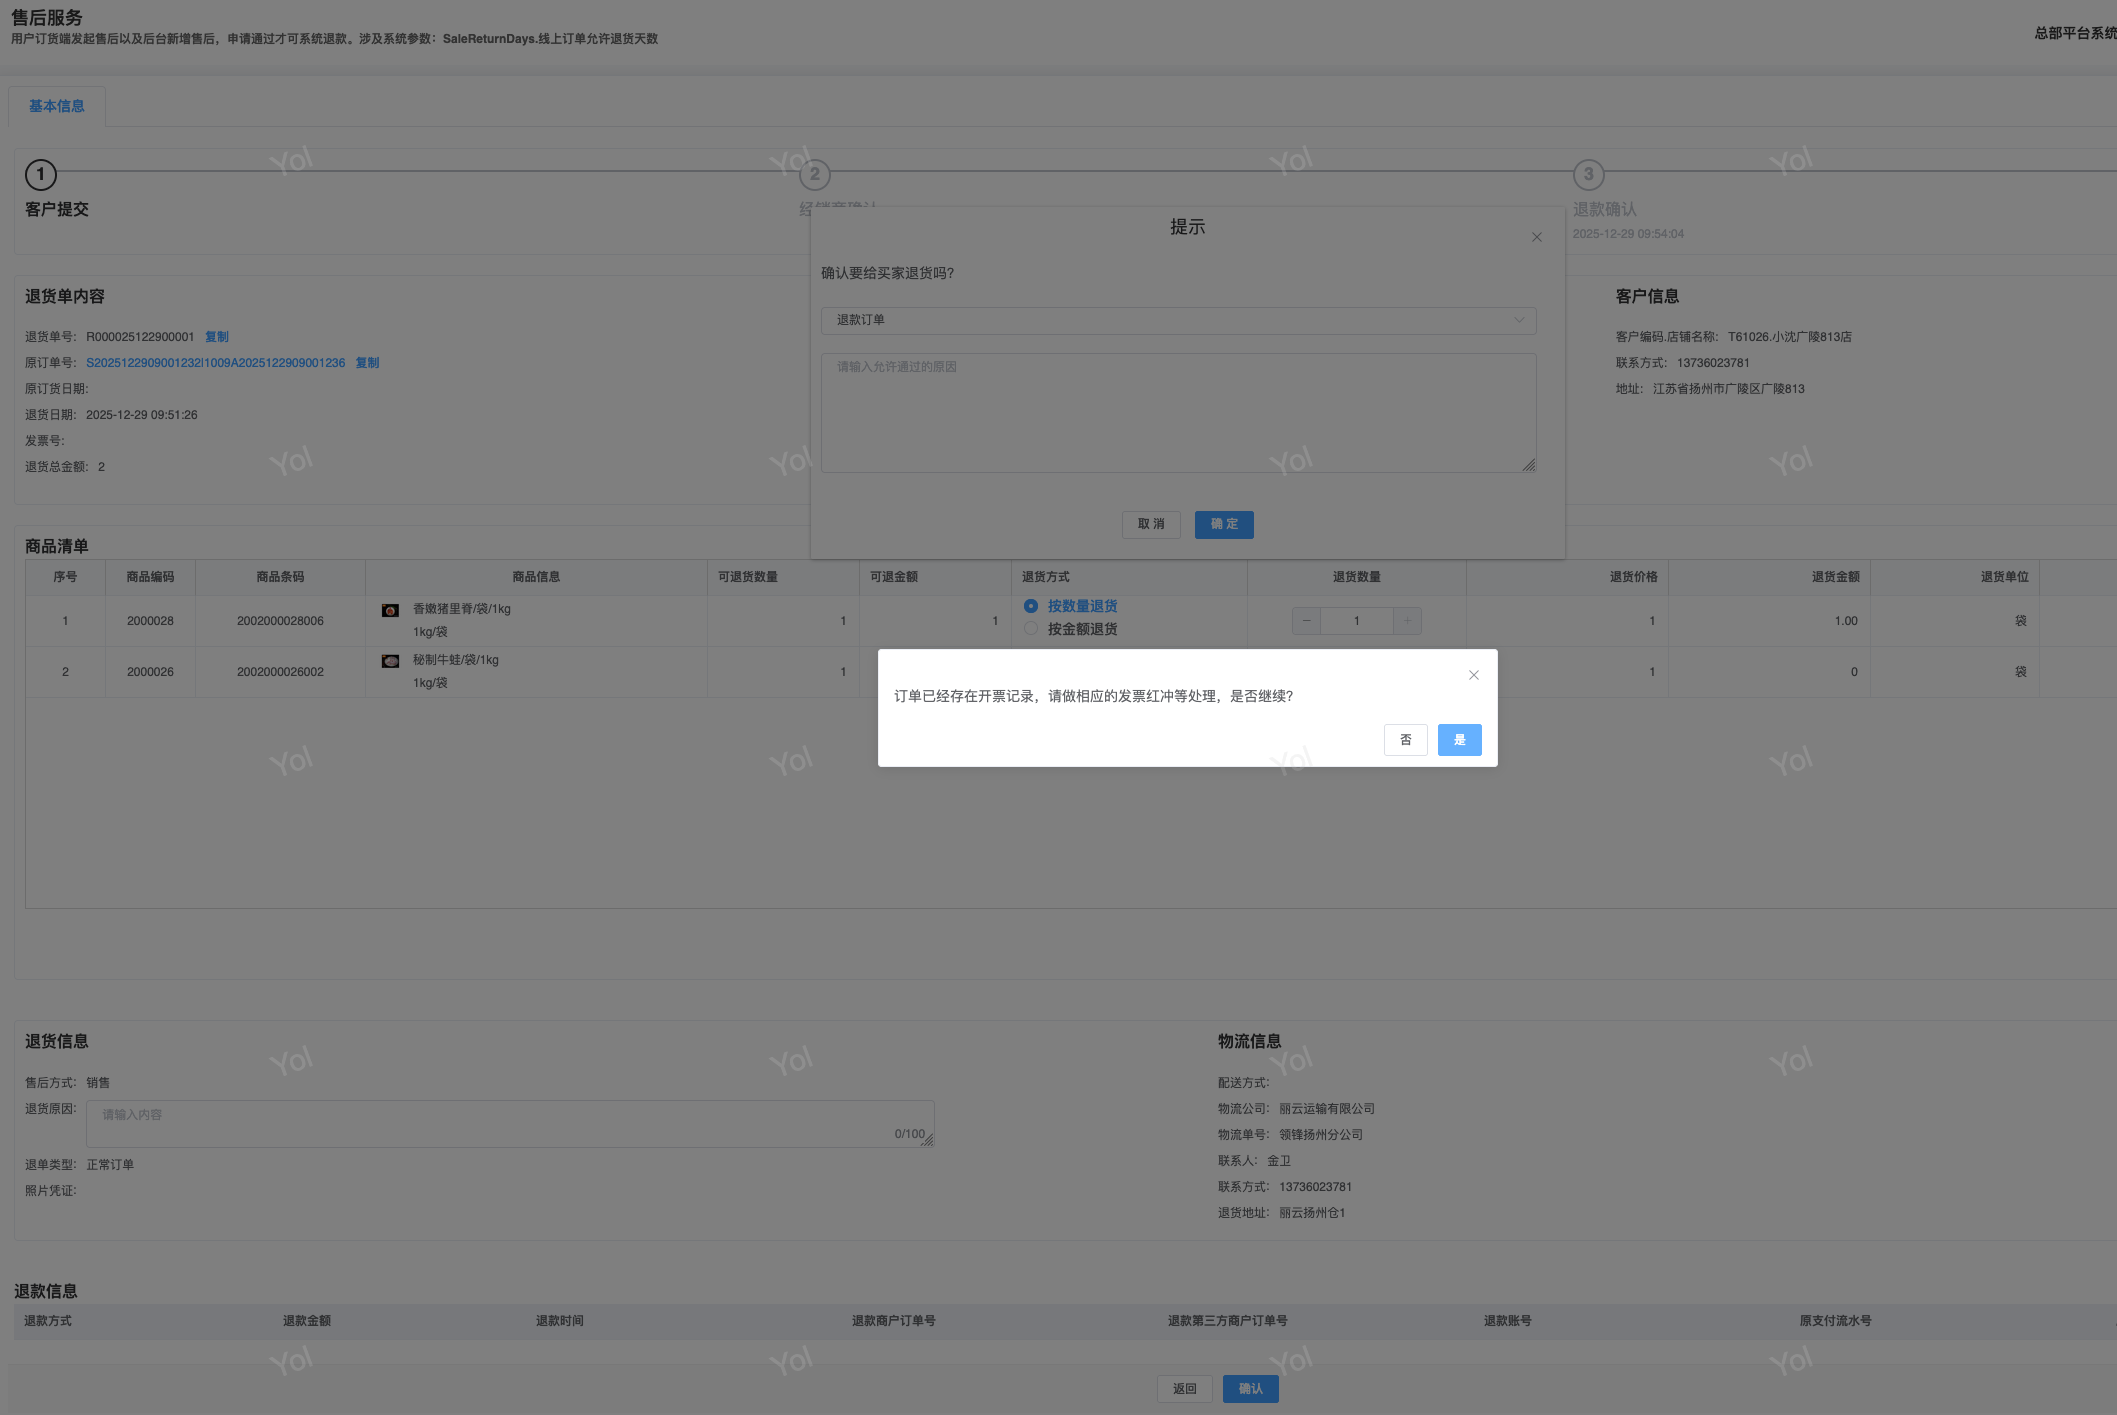The width and height of the screenshot is (2117, 1415).
Task: Close the 提示 dialog with X icon
Action: (x=1536, y=237)
